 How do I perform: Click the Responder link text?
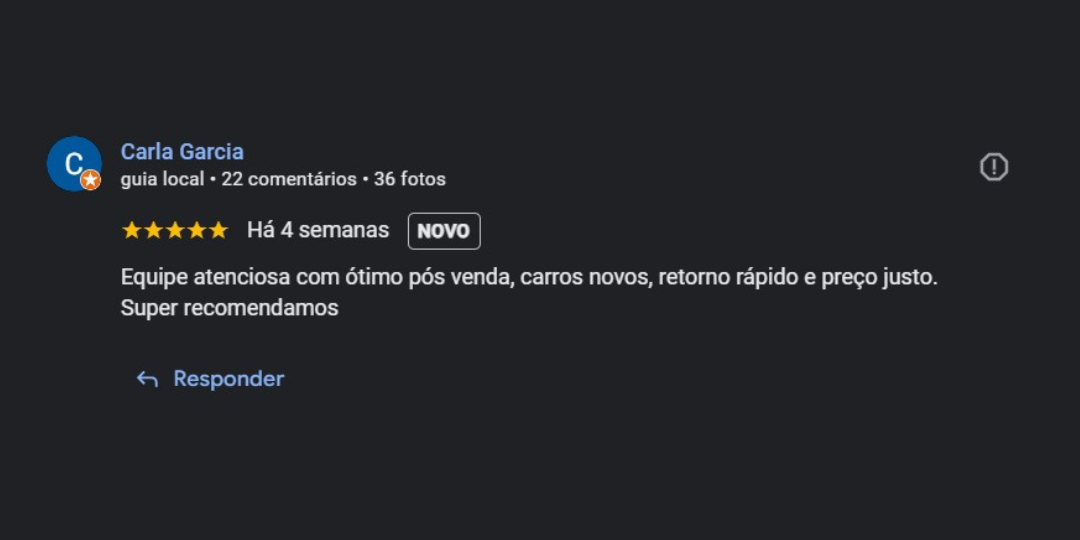point(229,379)
